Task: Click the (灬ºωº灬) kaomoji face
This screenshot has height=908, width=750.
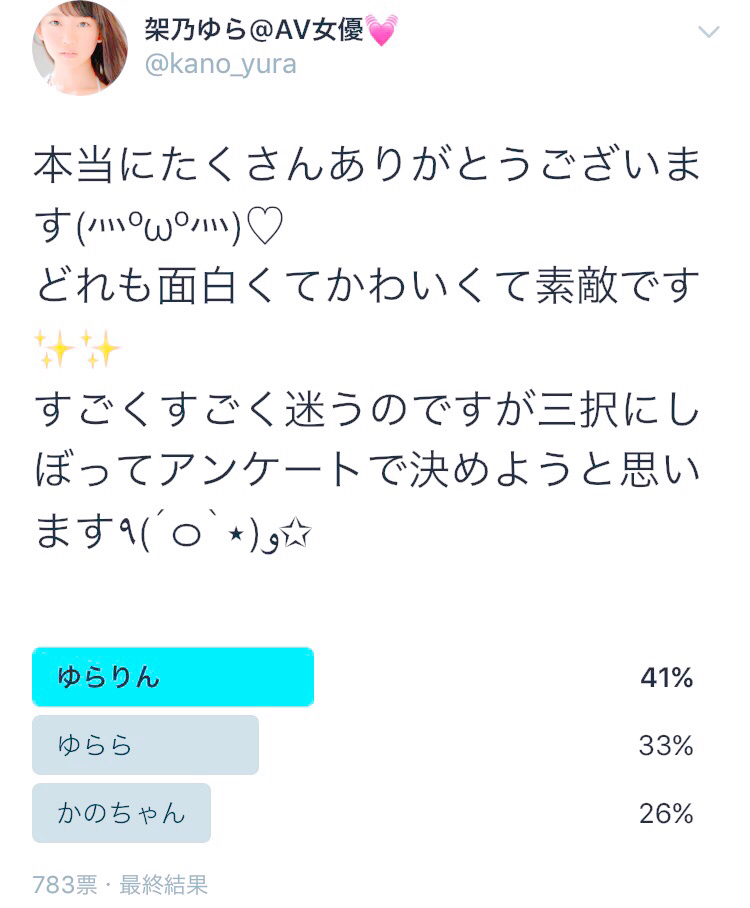Action: point(158,228)
